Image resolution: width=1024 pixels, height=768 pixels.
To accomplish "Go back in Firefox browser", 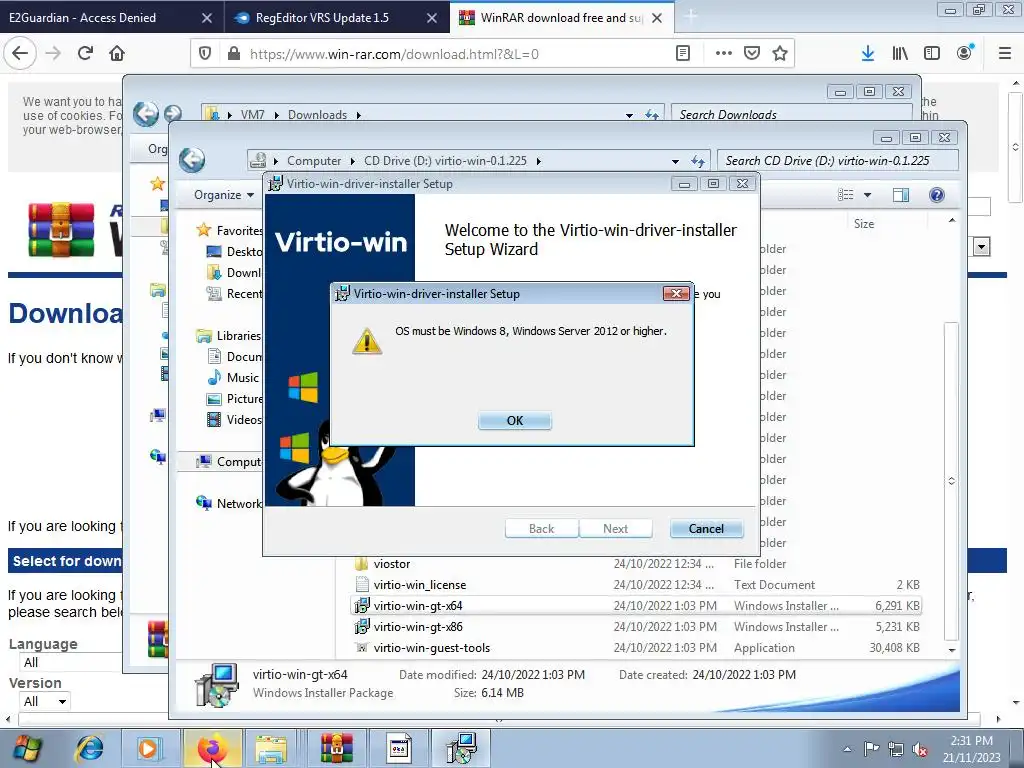I will (20, 54).
